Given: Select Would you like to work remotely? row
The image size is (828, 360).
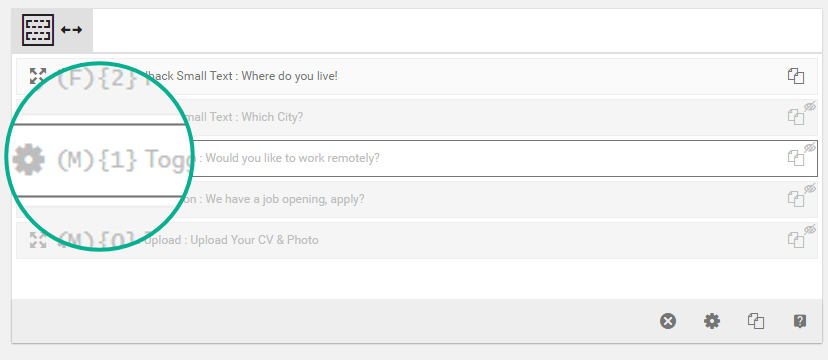Looking at the screenshot, I should coord(417,158).
